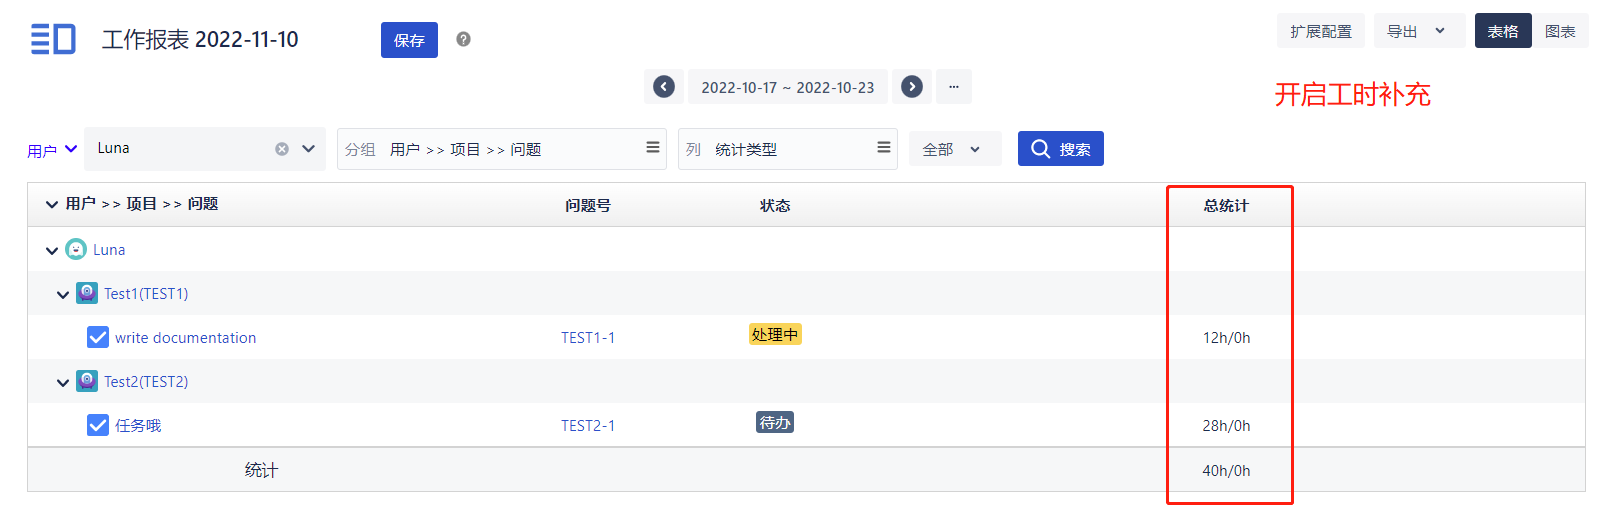1600x513 pixels.
Task: Click the task icon beside 任务哦
Action: 98,425
